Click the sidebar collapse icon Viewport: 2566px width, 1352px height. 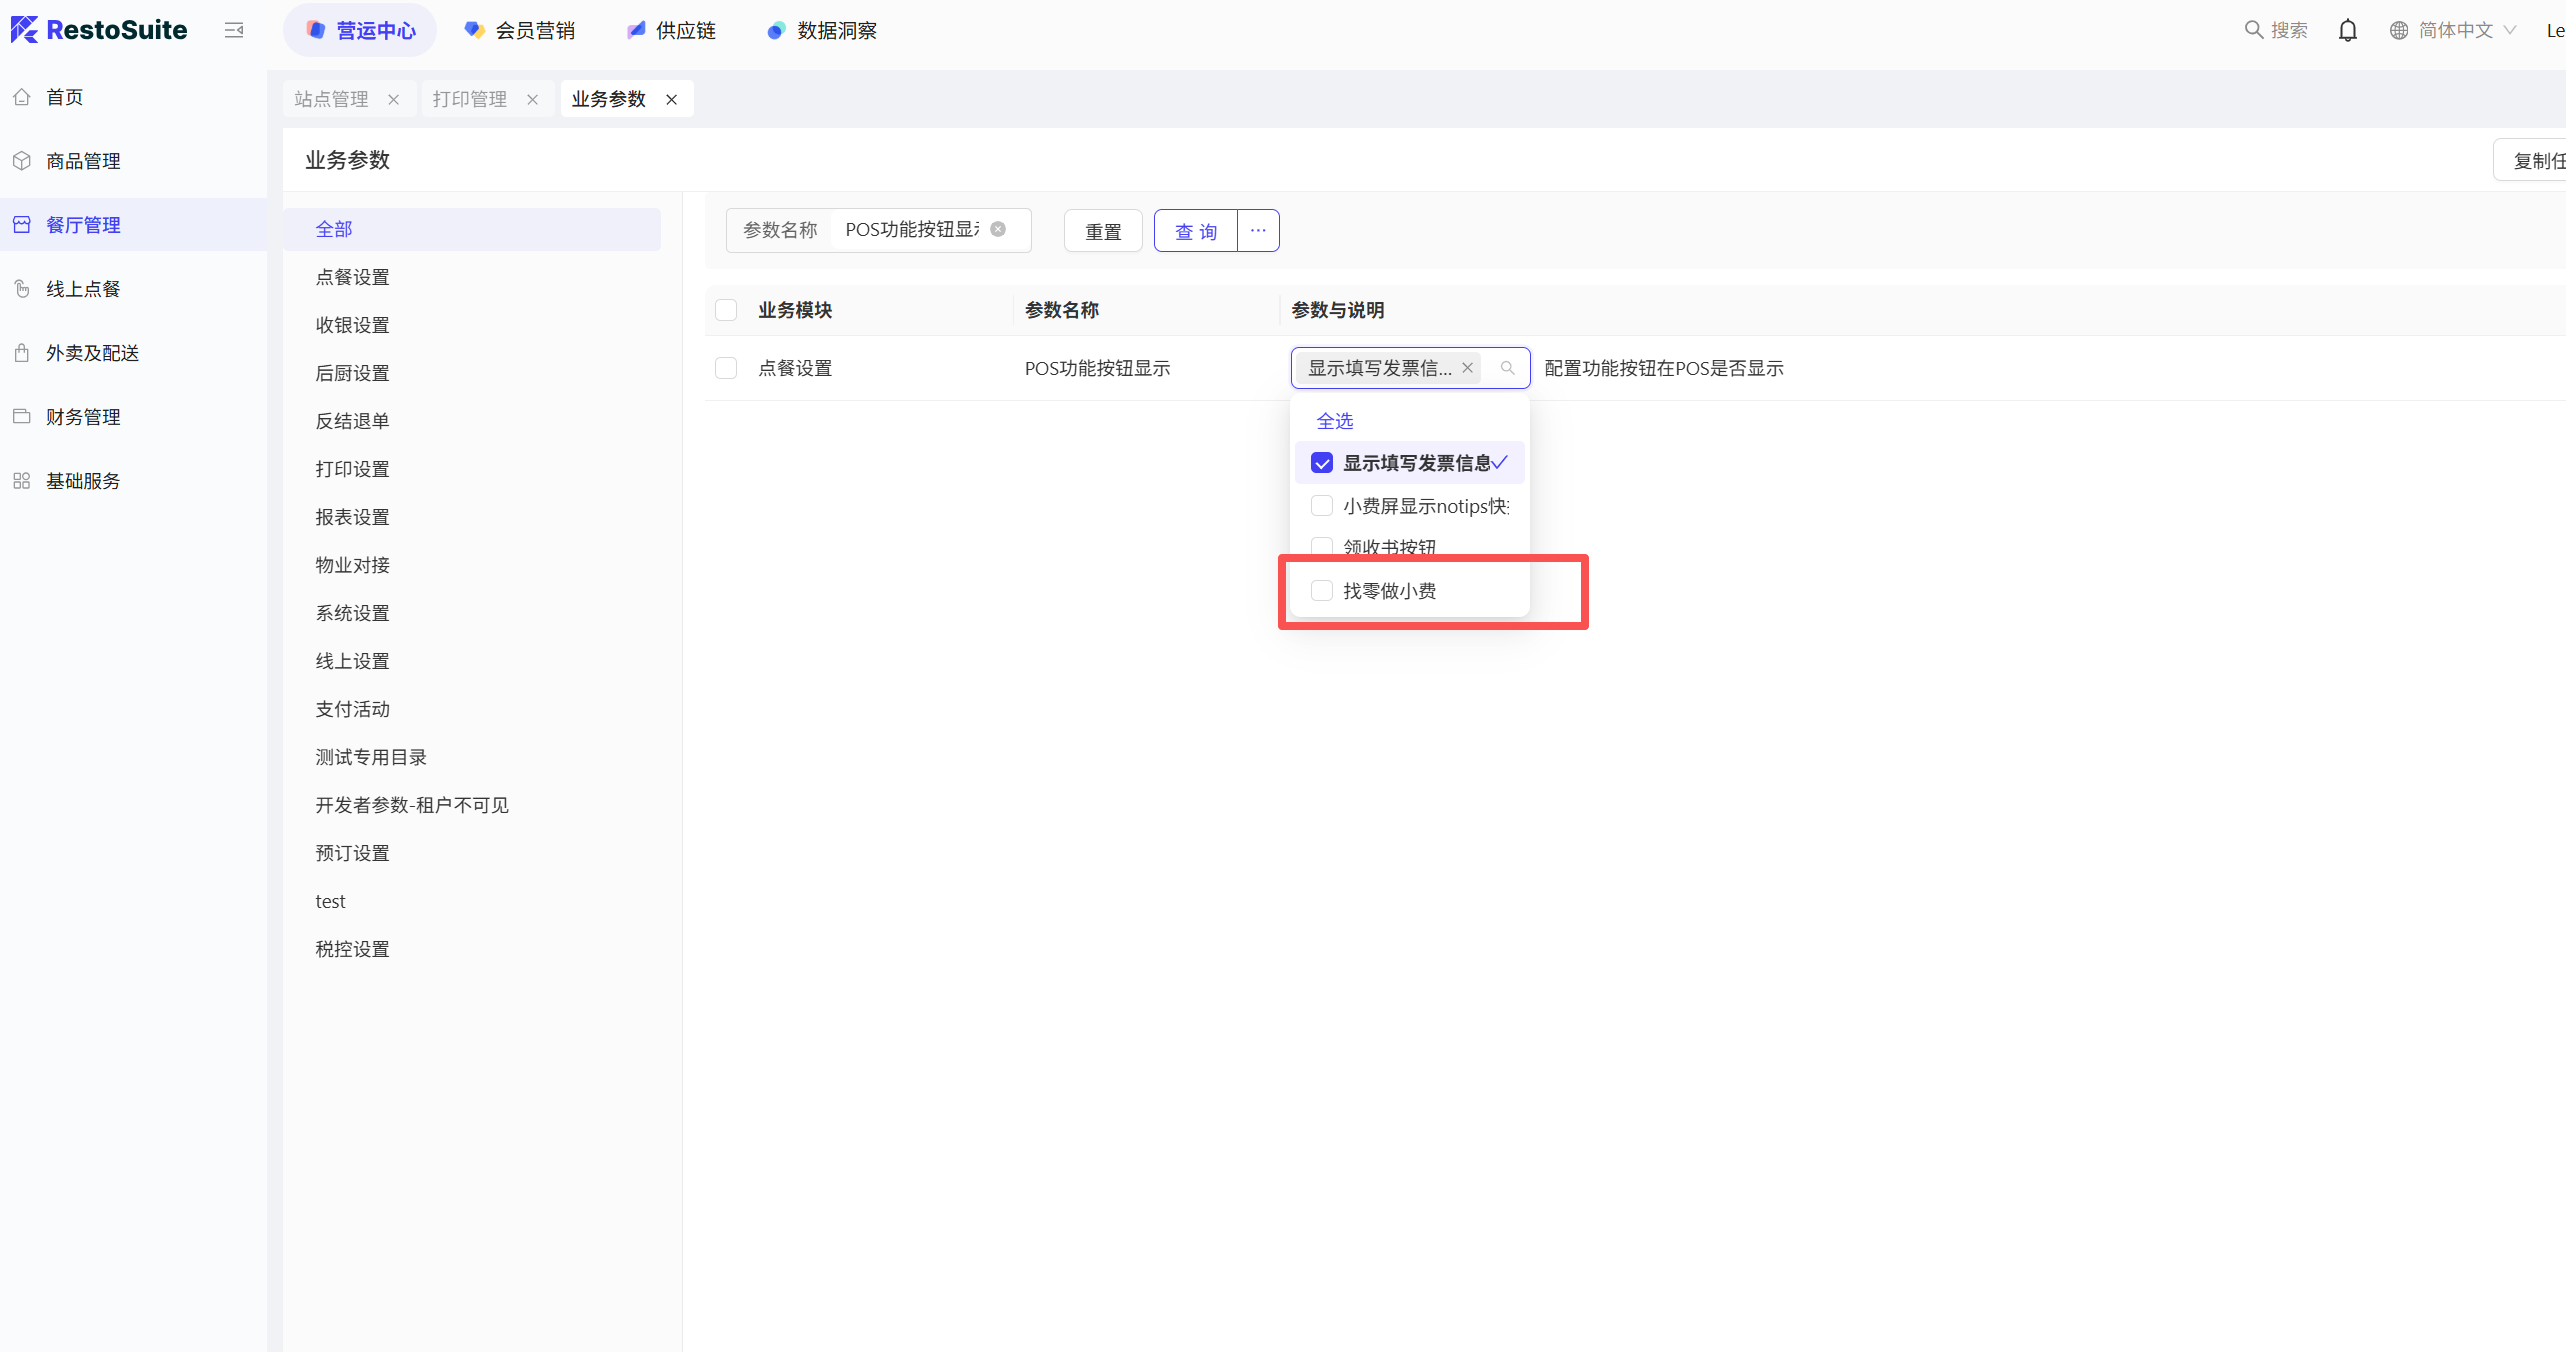click(234, 31)
